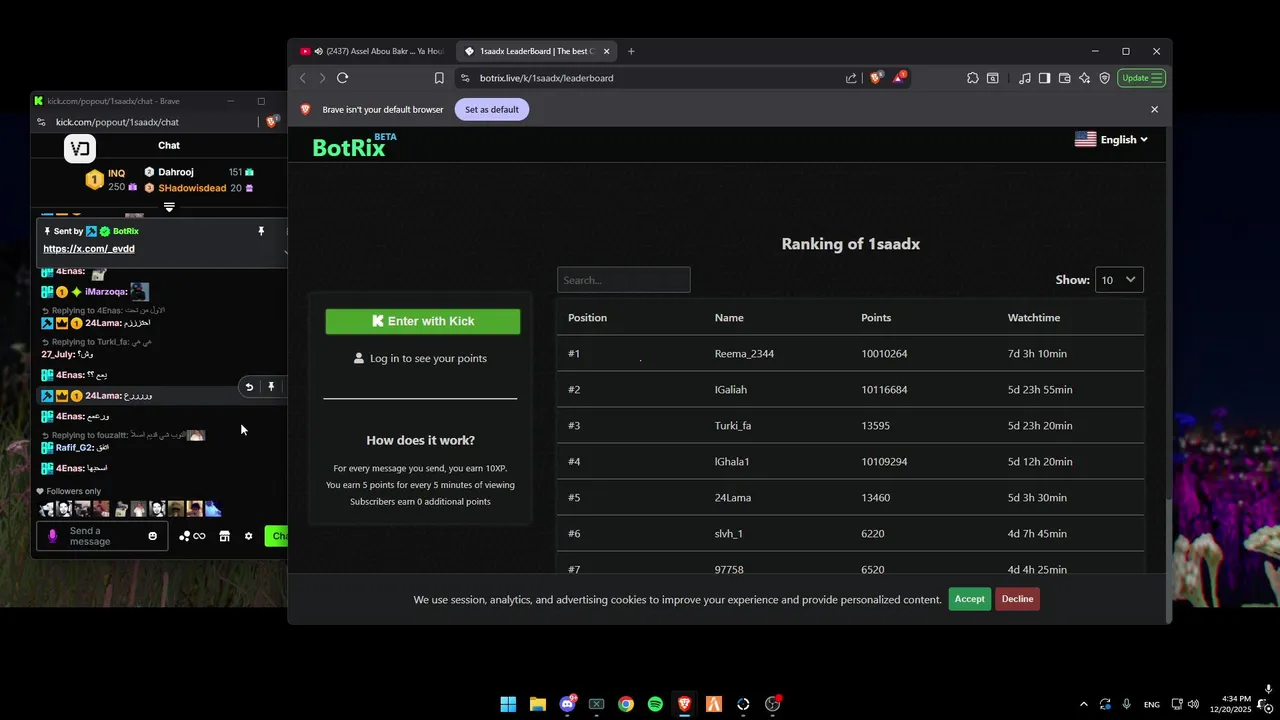This screenshot has width=1280, height=720.
Task: Open the shop icon in the Kick chat bar
Action: 224,536
